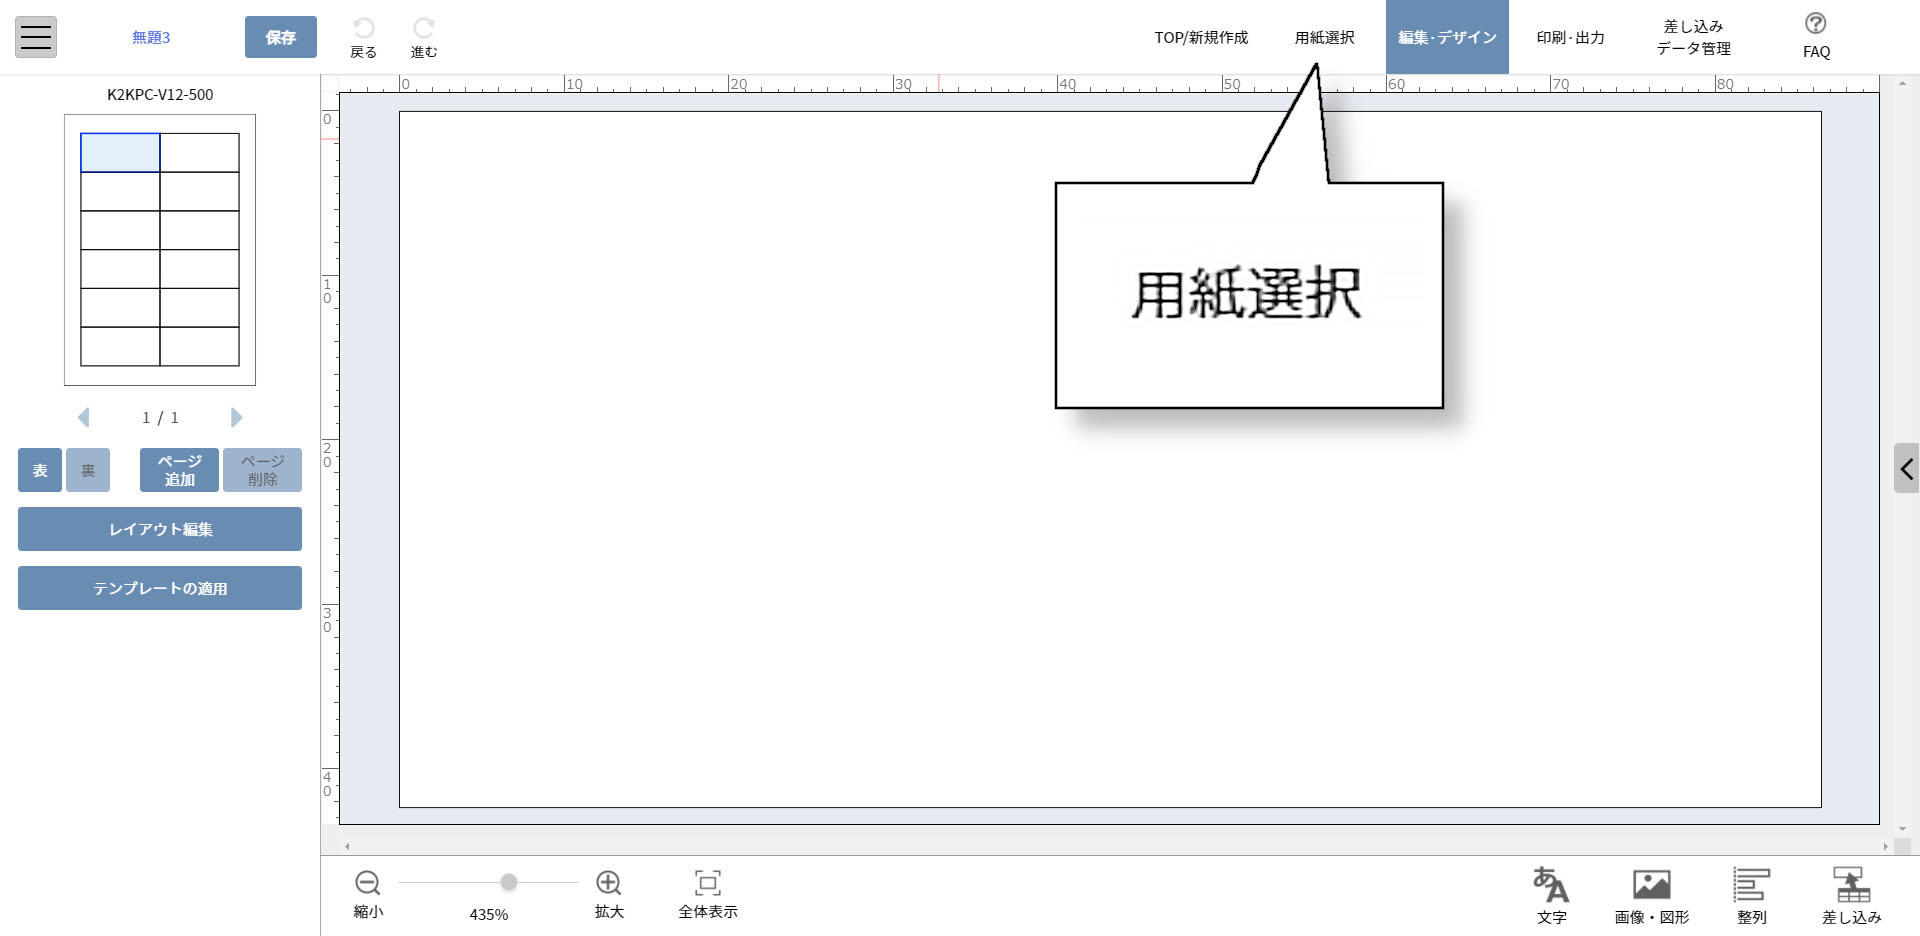Open the 画像・図形 image tool
Viewport: 1920px width, 936px height.
pyautogui.click(x=1650, y=894)
